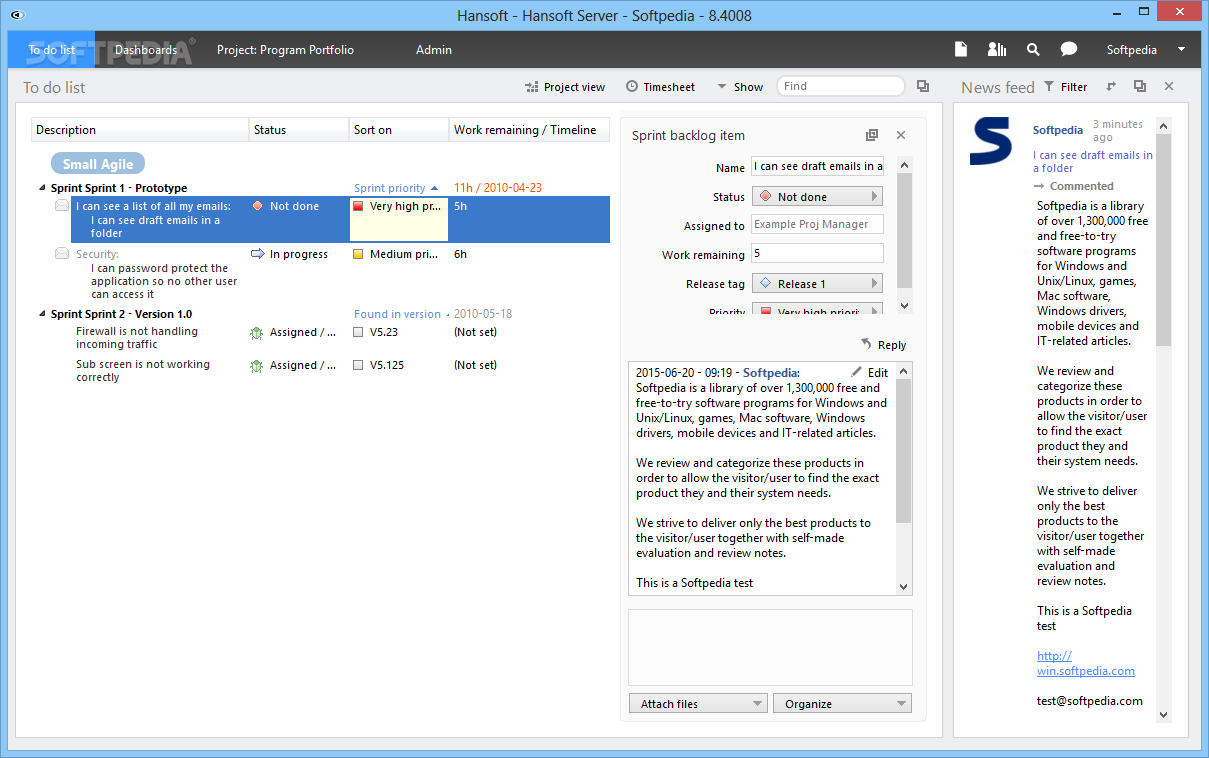Viewport: 1209px width, 758px height.
Task: Click envelope icon of emails list item
Action: point(62,206)
